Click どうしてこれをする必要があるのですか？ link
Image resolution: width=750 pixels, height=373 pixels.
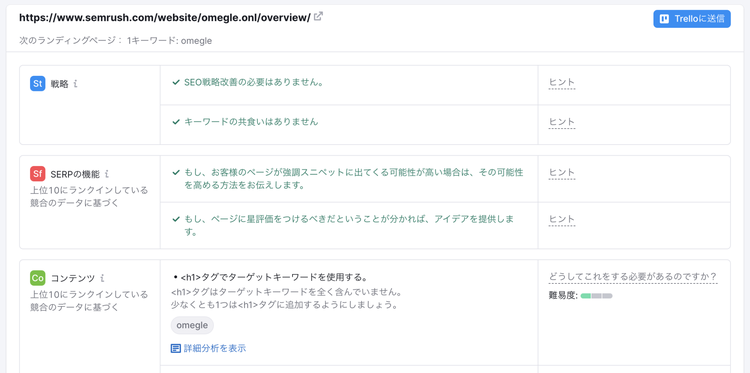[x=633, y=277]
